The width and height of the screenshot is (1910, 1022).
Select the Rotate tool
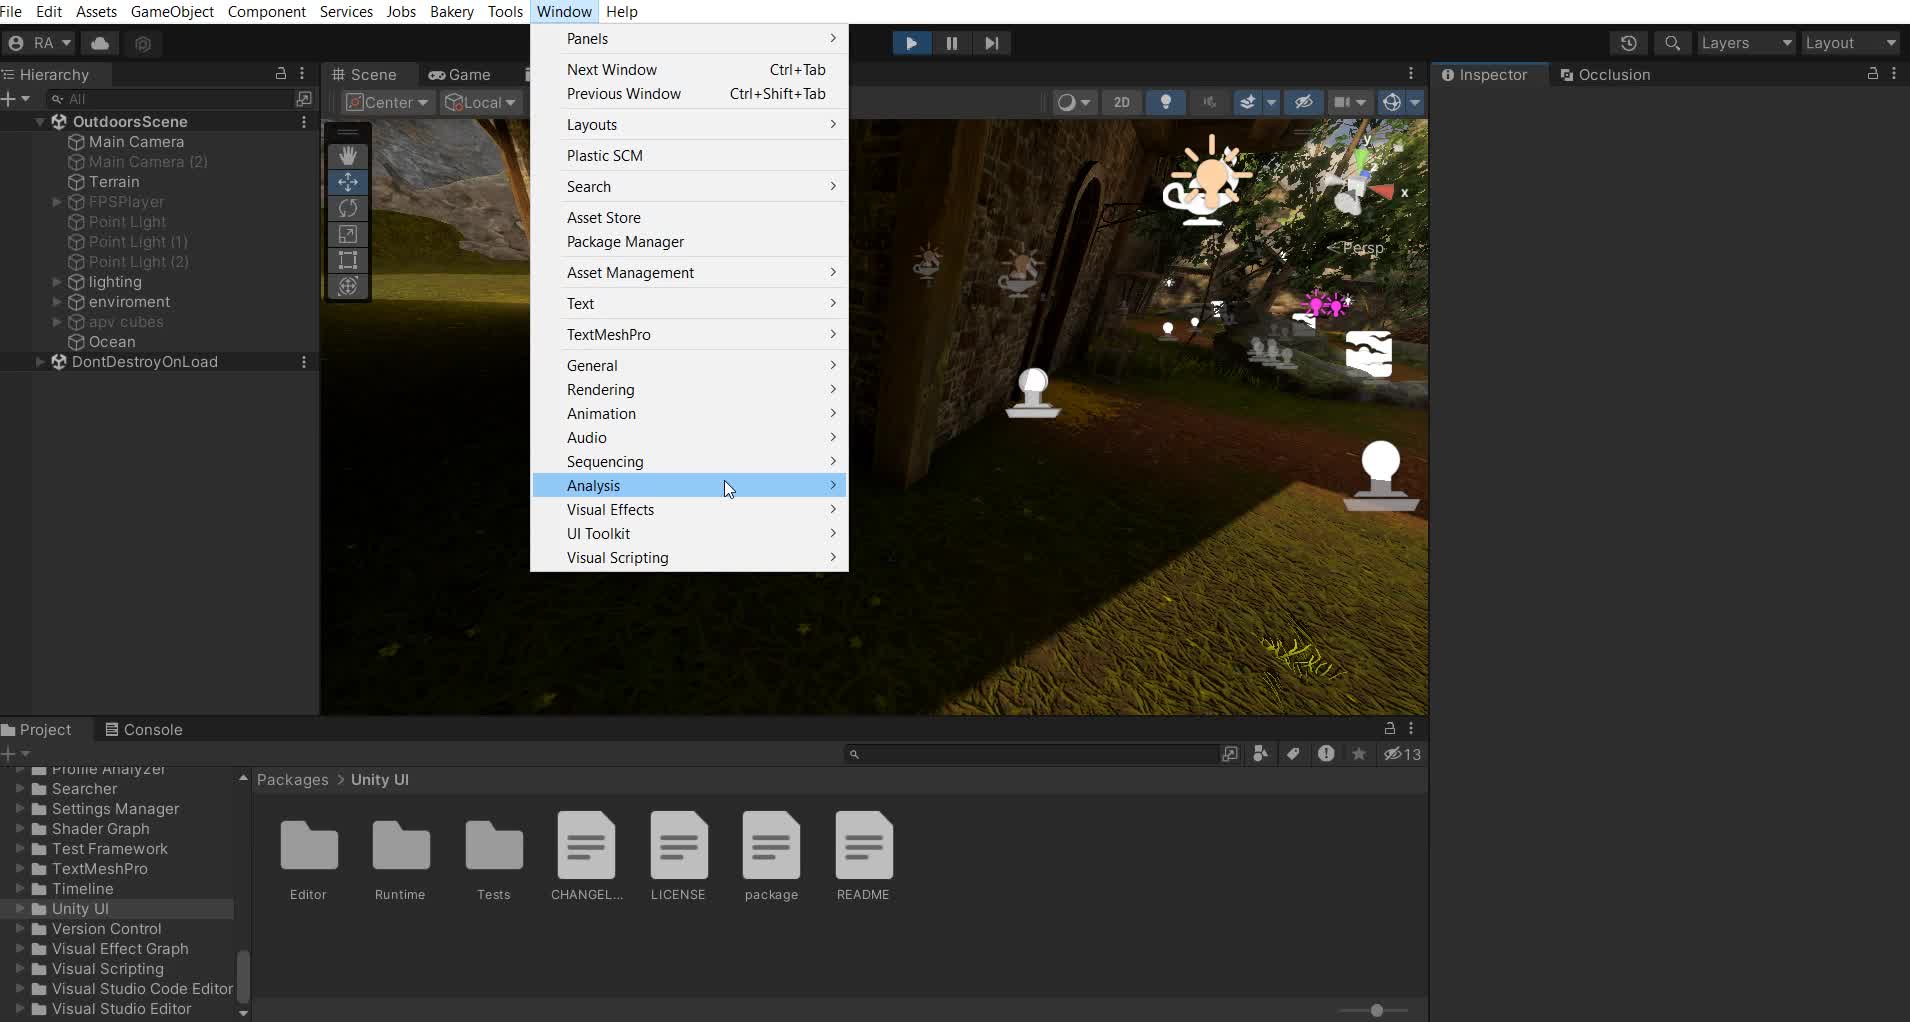click(347, 208)
